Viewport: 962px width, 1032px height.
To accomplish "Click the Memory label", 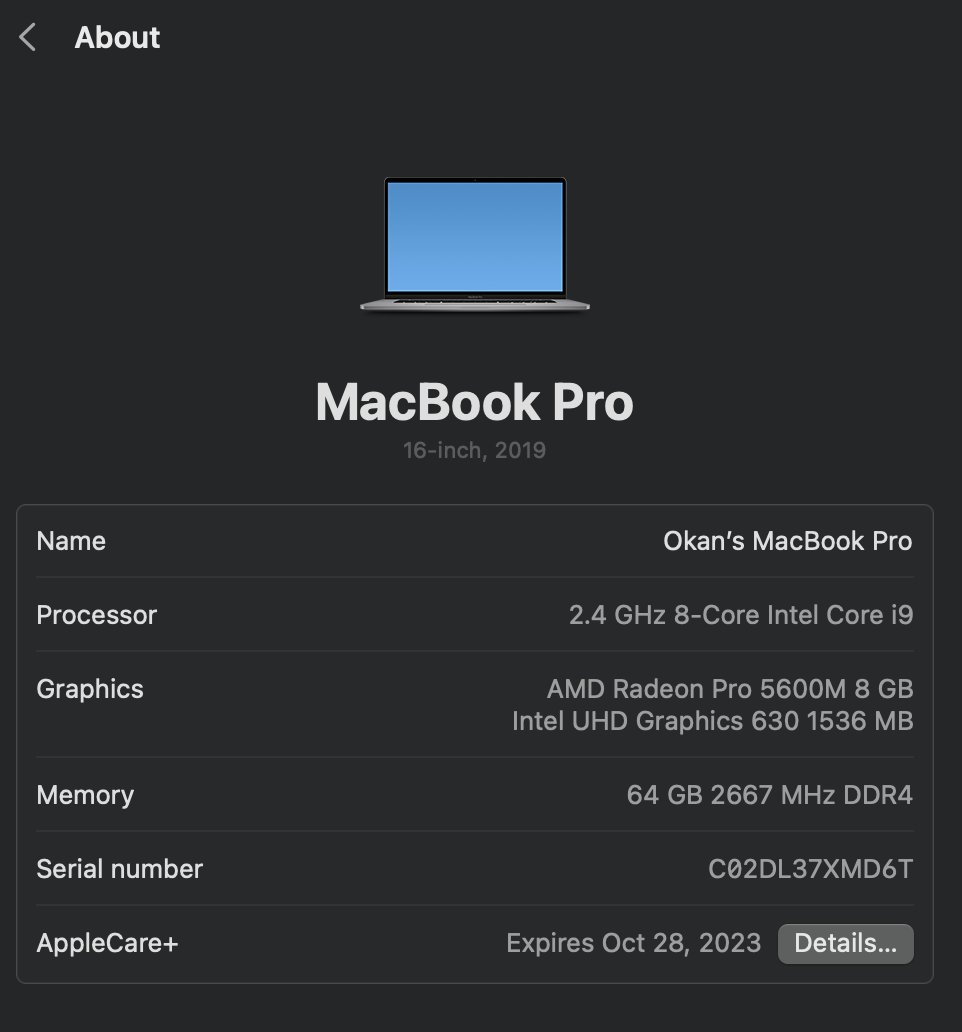I will click(86, 795).
